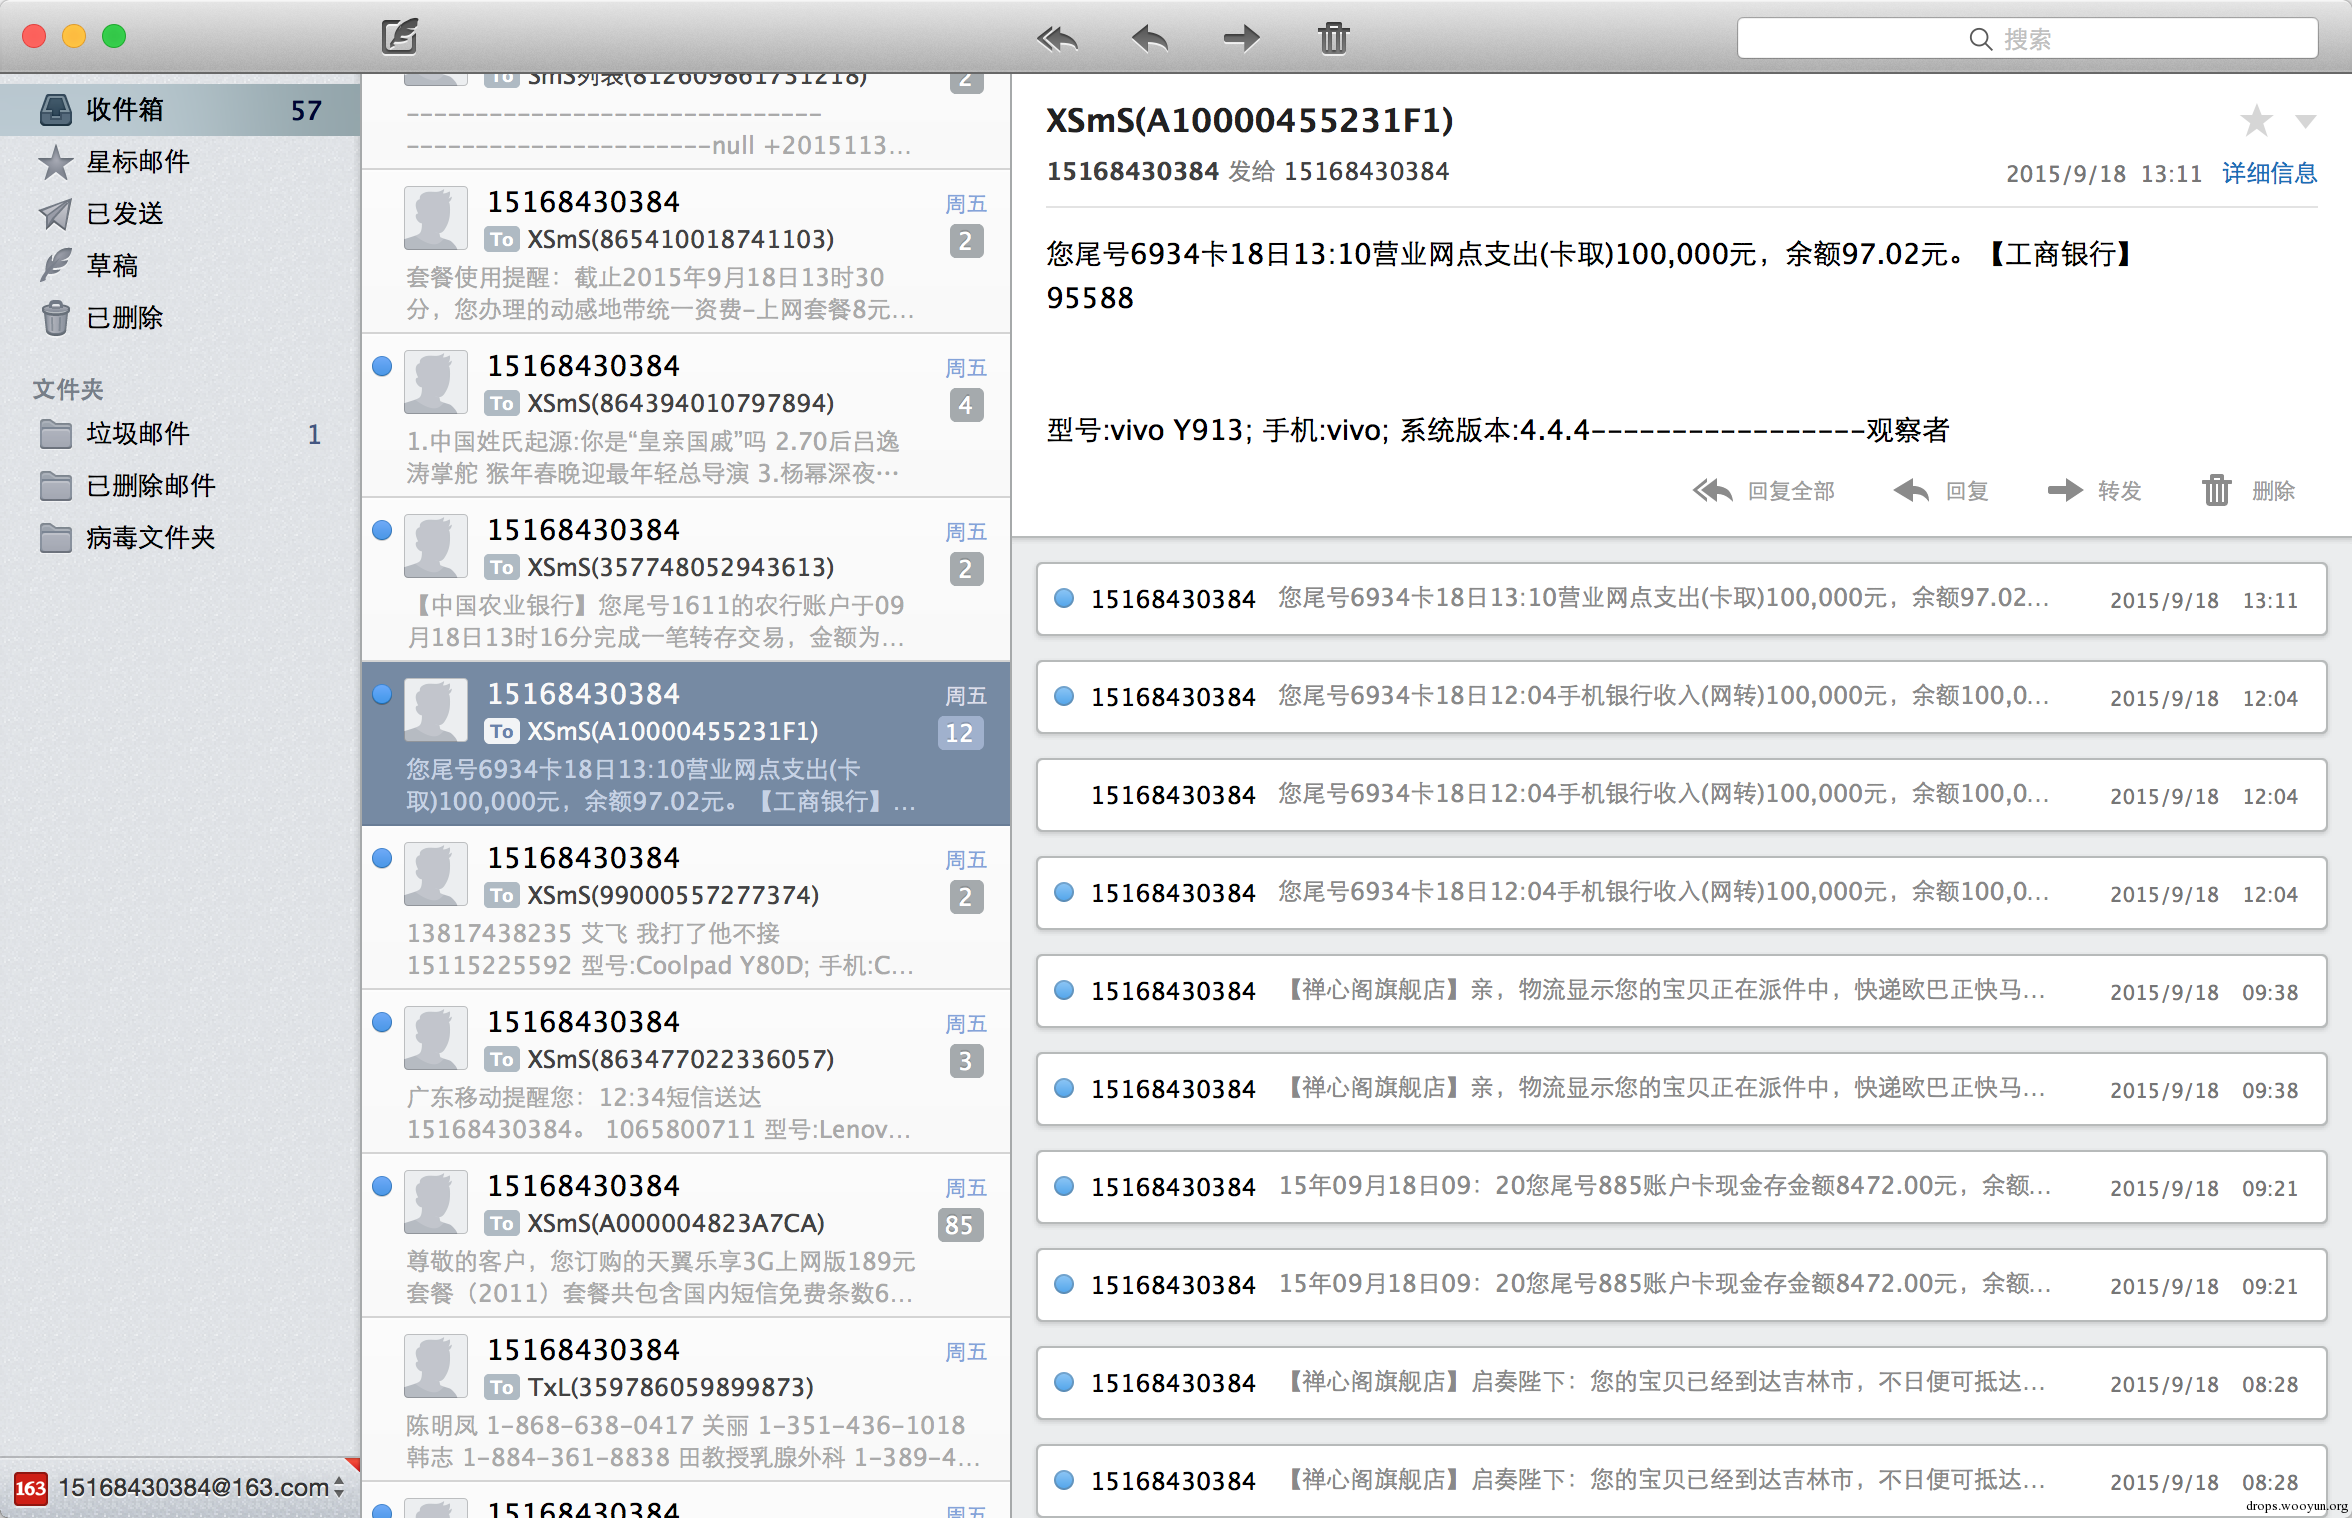Open the XSmS(864394010797894) conversation
Screen dimensions: 2352x1518
pos(686,415)
